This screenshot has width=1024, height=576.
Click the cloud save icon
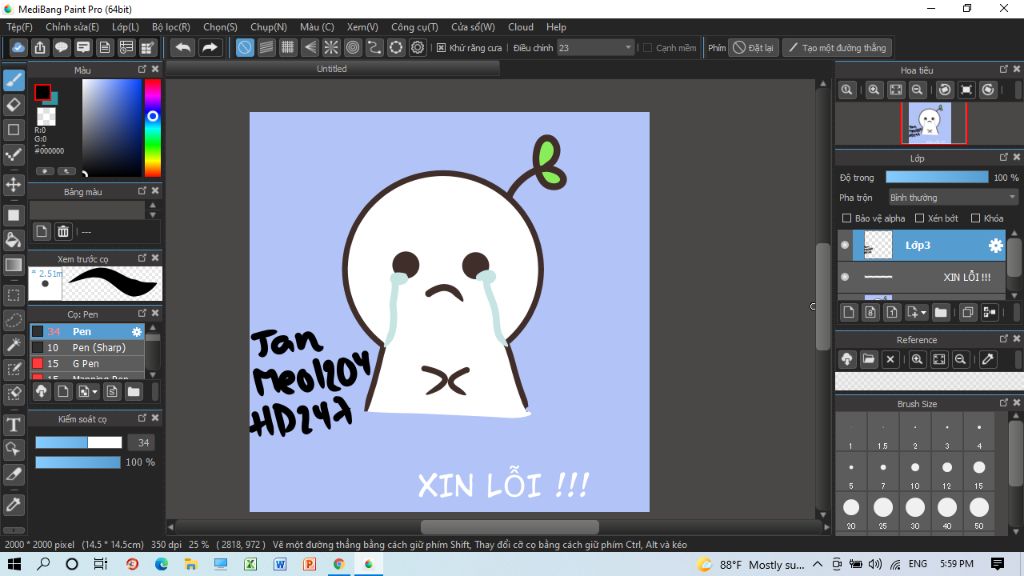click(x=18, y=48)
